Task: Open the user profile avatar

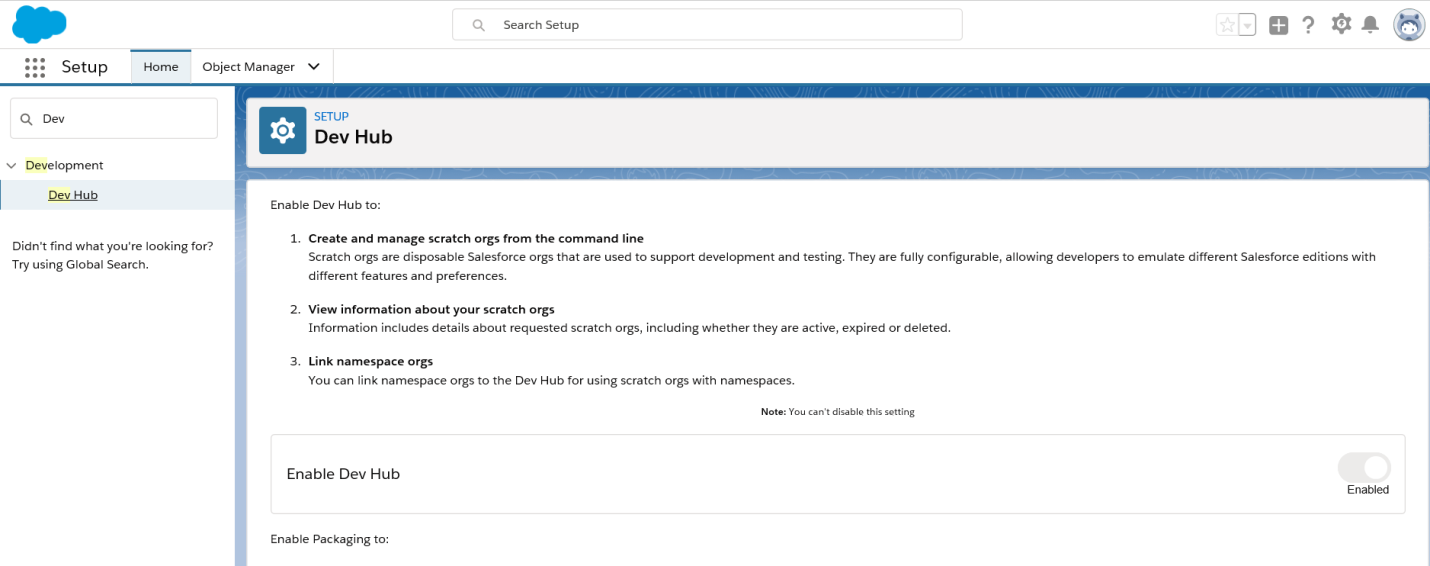Action: pos(1409,25)
